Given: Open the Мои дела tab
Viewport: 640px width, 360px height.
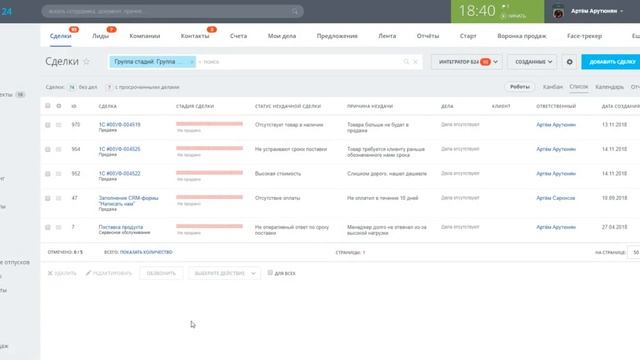Looking at the screenshot, I should [282, 36].
